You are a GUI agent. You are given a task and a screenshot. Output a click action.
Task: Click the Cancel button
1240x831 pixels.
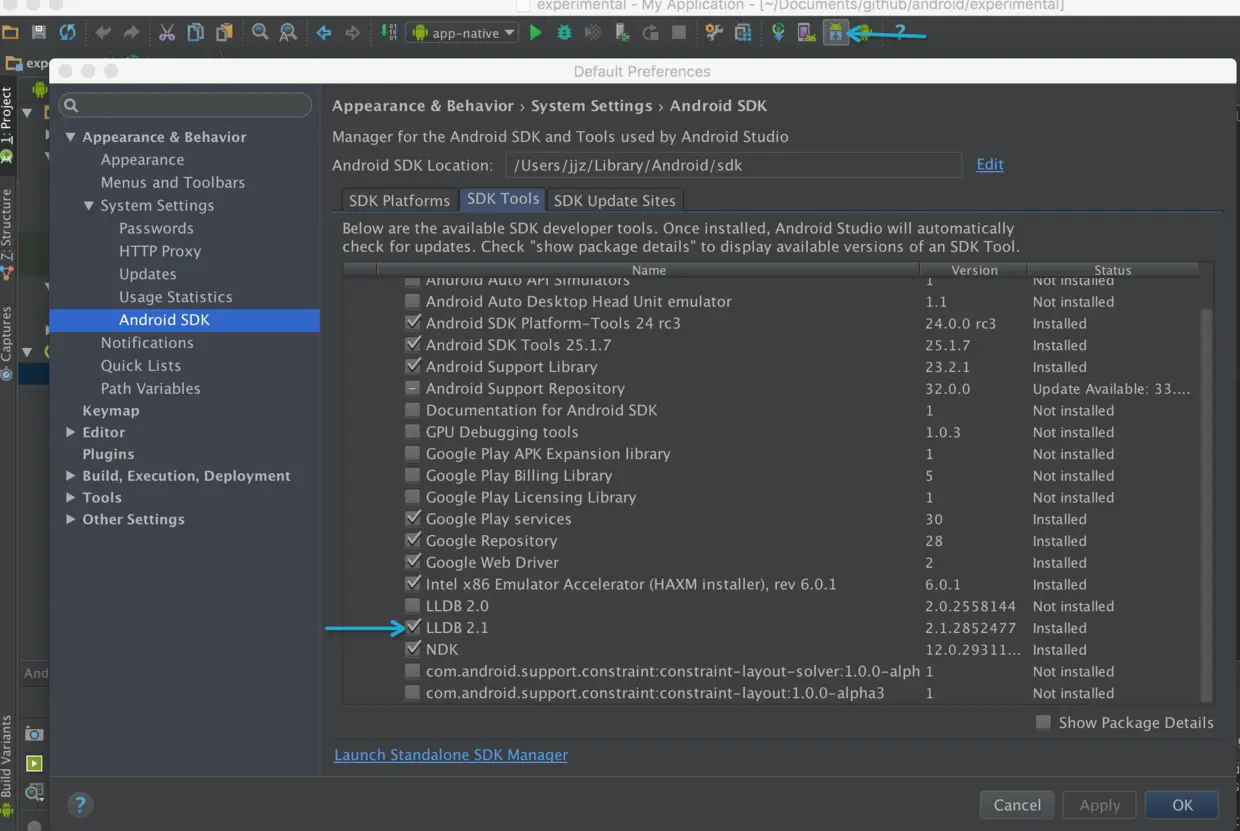[x=1017, y=805]
